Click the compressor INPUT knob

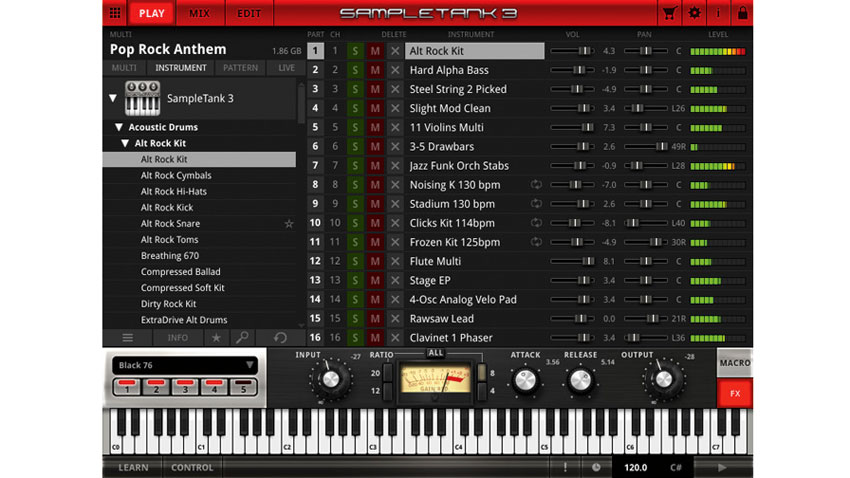pos(330,379)
